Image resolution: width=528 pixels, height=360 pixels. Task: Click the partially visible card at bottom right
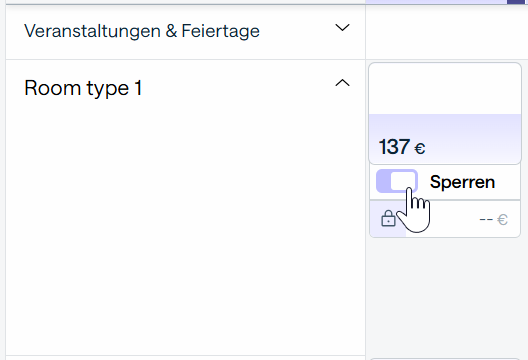point(445,359)
